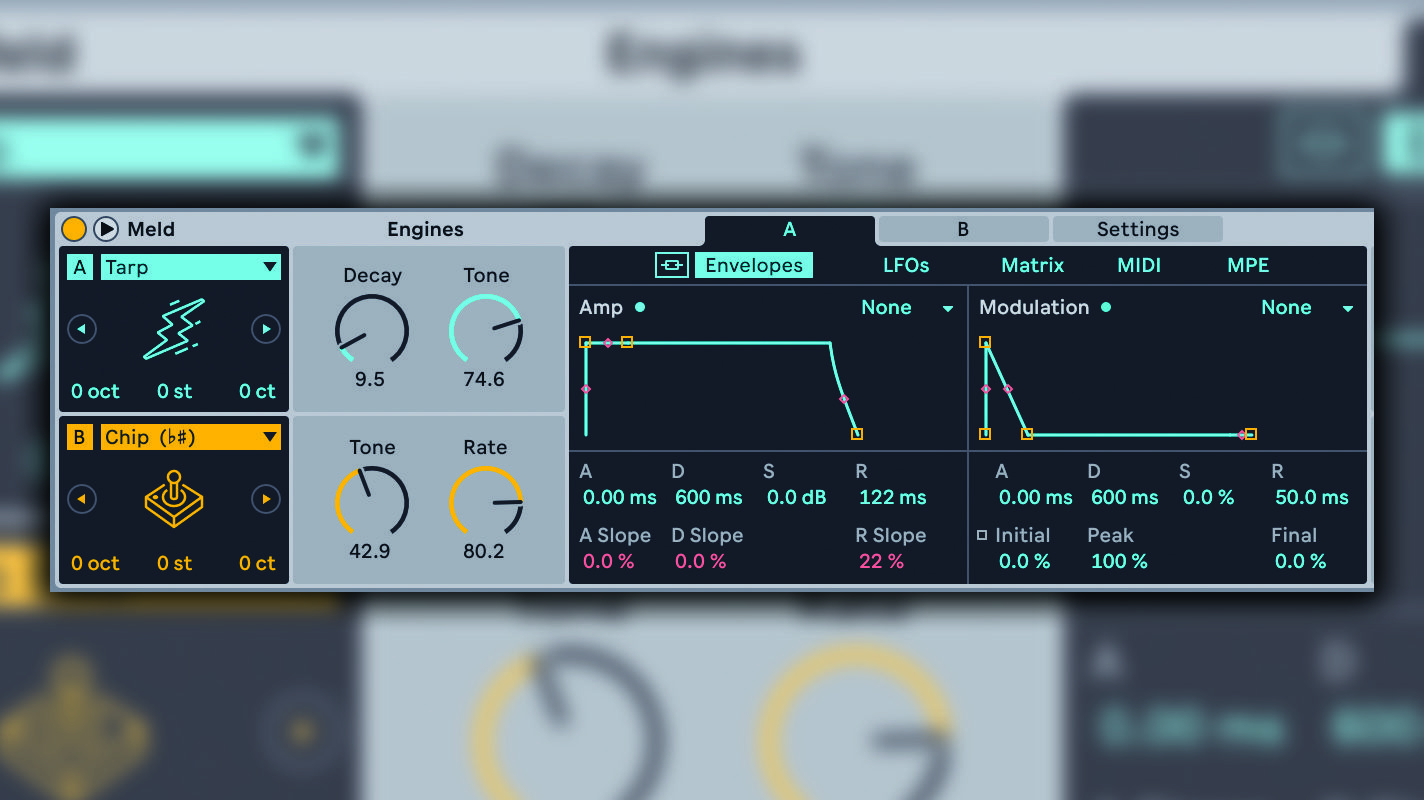This screenshot has width=1424, height=800.
Task: Open the Settings tab
Action: (x=1137, y=229)
